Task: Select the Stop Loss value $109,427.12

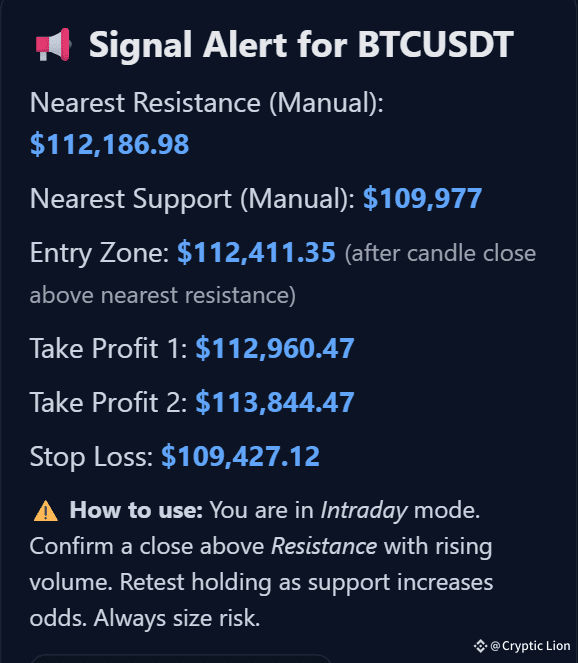Action: pyautogui.click(x=240, y=456)
